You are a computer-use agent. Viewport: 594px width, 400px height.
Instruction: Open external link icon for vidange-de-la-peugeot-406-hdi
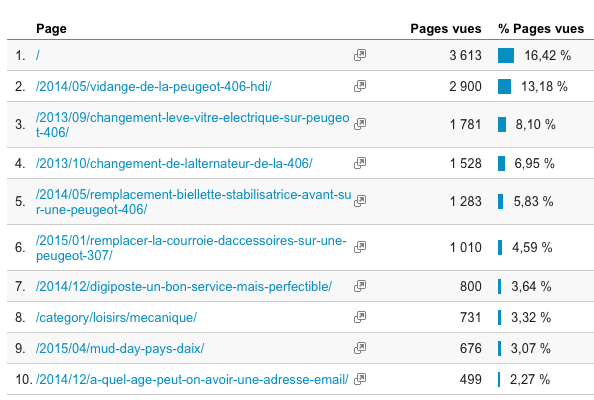tap(360, 86)
